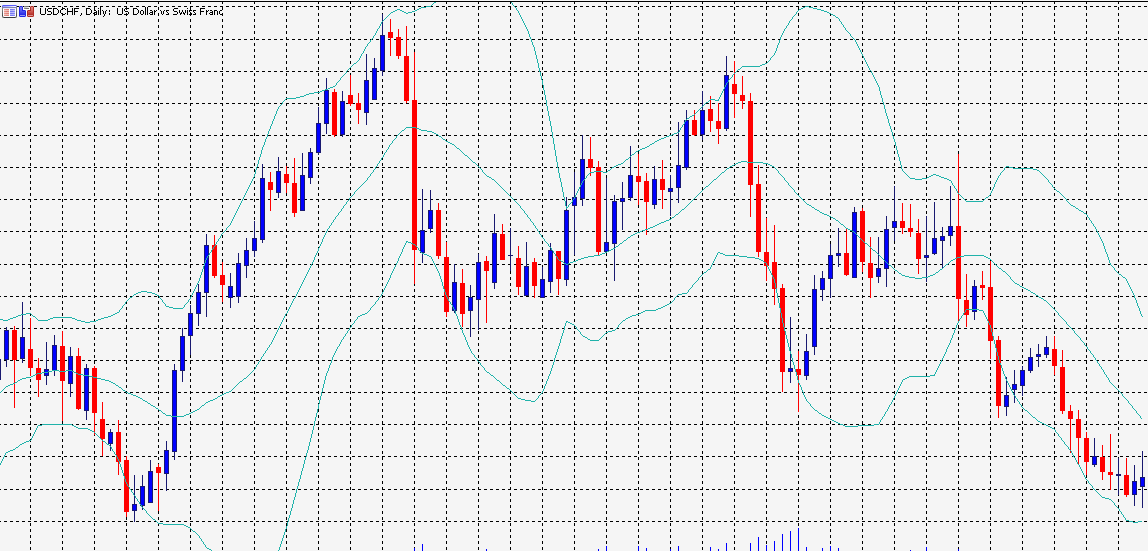The image size is (1148, 551).
Task: Click the long red candle right after the second peak
Action: pyautogui.click(x=750, y=140)
